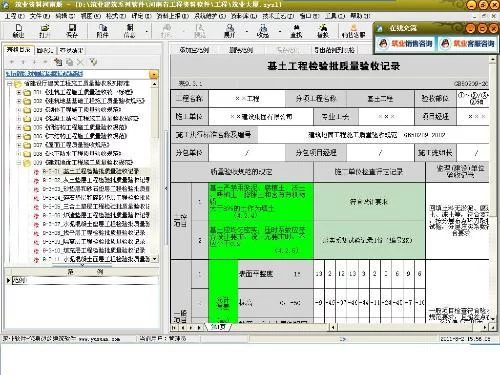Open the 筑业客服咨询 customer service button
The image size is (500, 375).
click(x=467, y=44)
